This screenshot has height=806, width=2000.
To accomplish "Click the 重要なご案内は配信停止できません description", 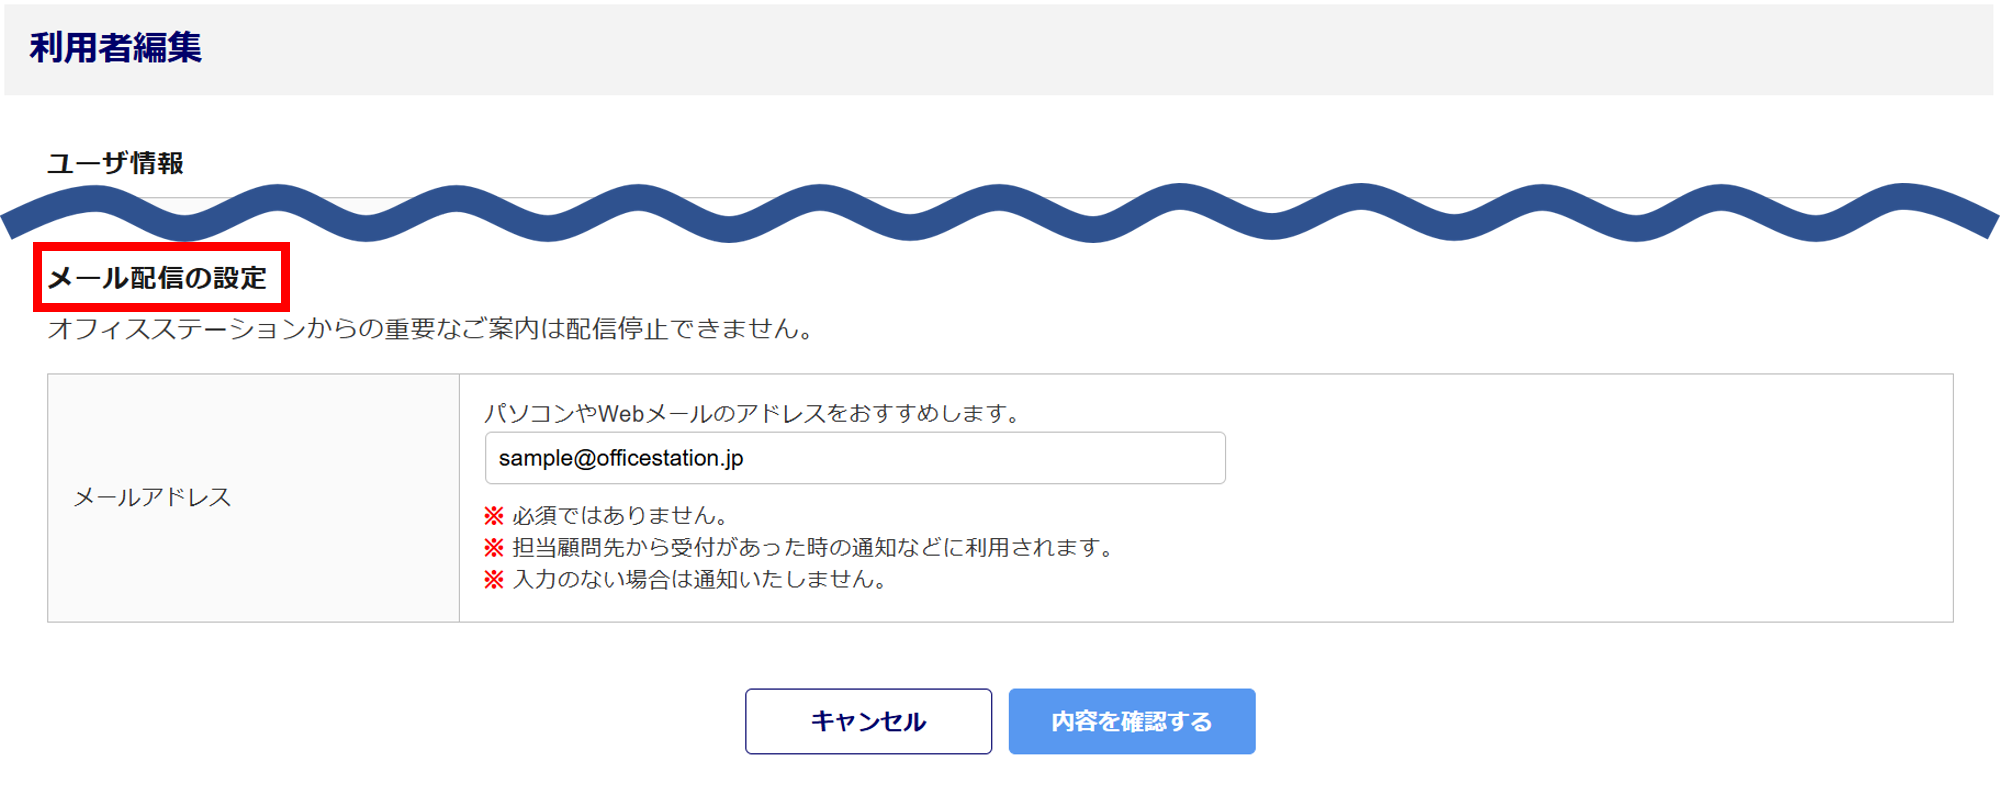I will point(430,329).
